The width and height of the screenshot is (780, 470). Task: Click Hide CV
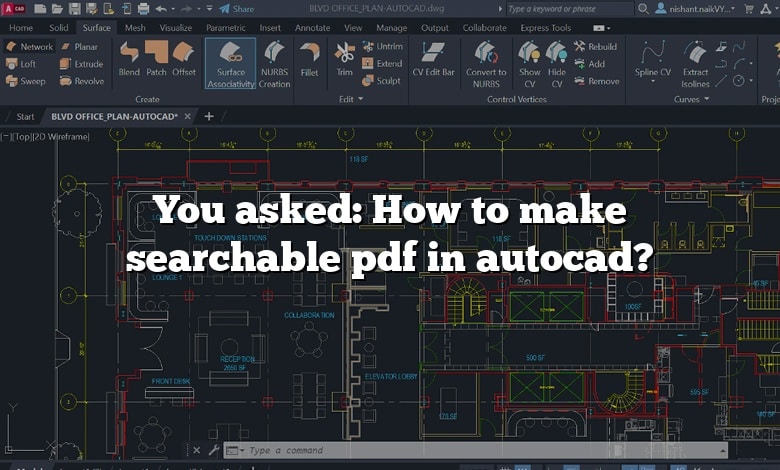[557, 64]
